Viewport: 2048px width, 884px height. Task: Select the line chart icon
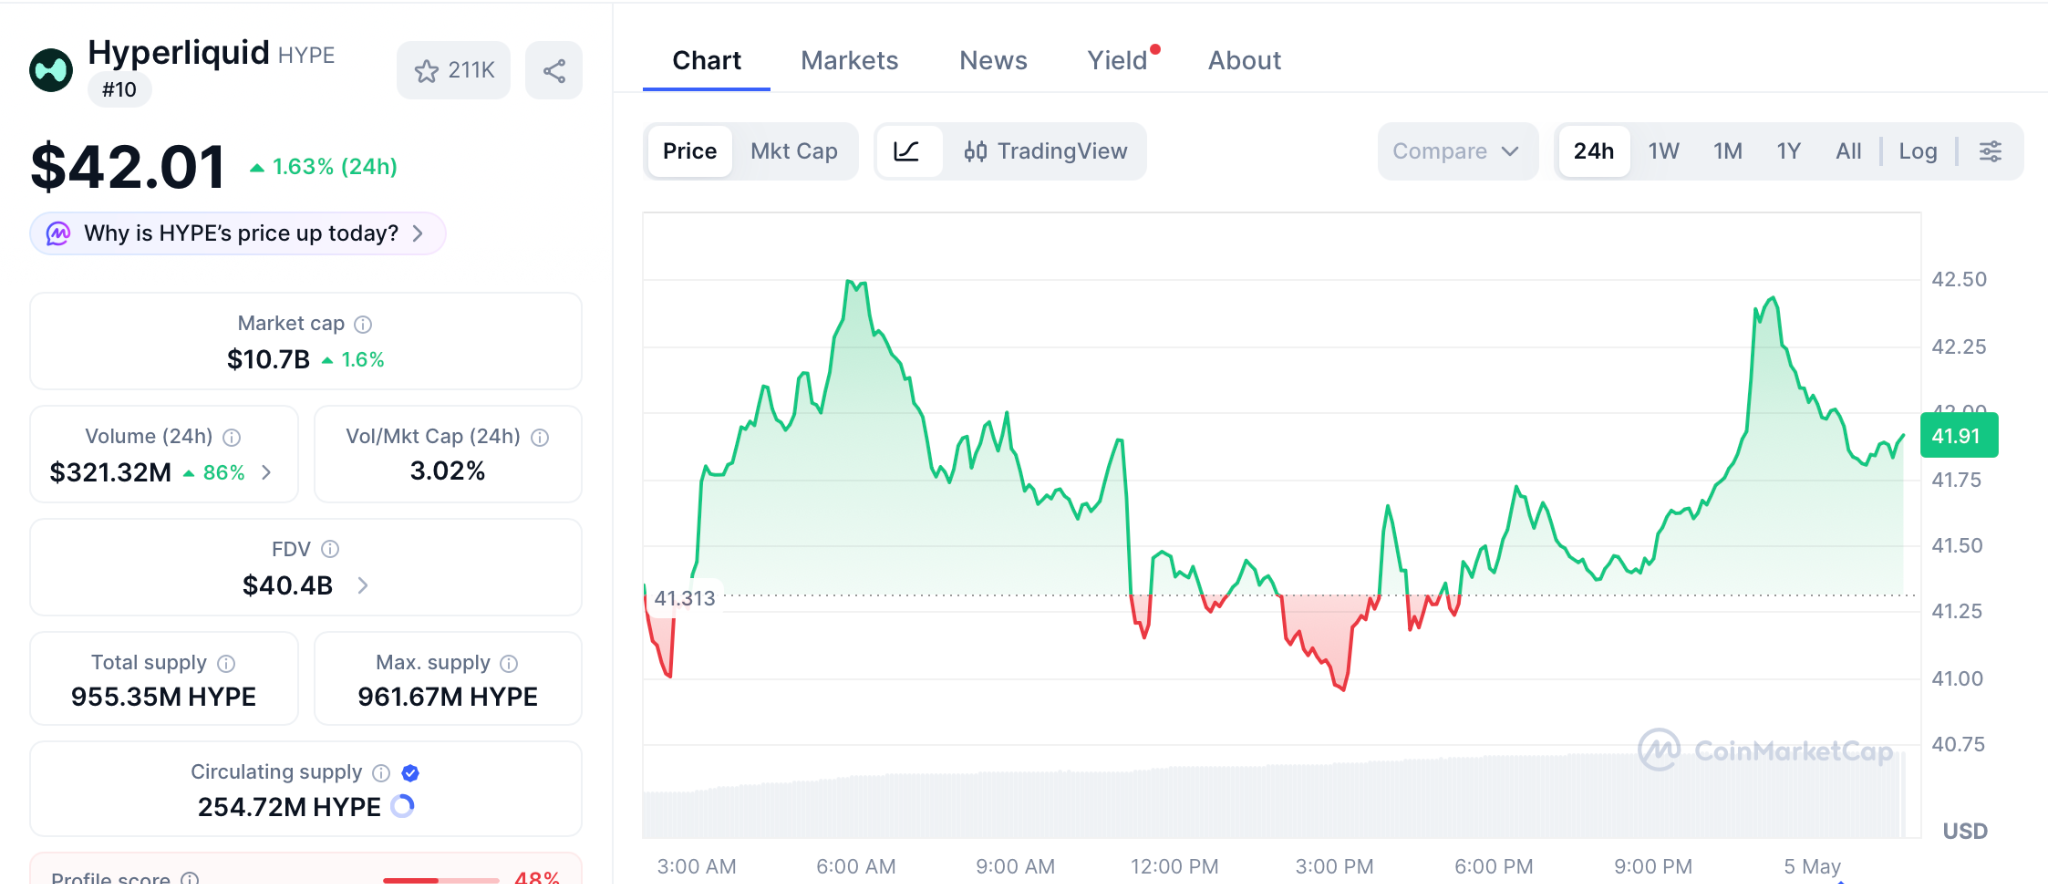coord(907,151)
